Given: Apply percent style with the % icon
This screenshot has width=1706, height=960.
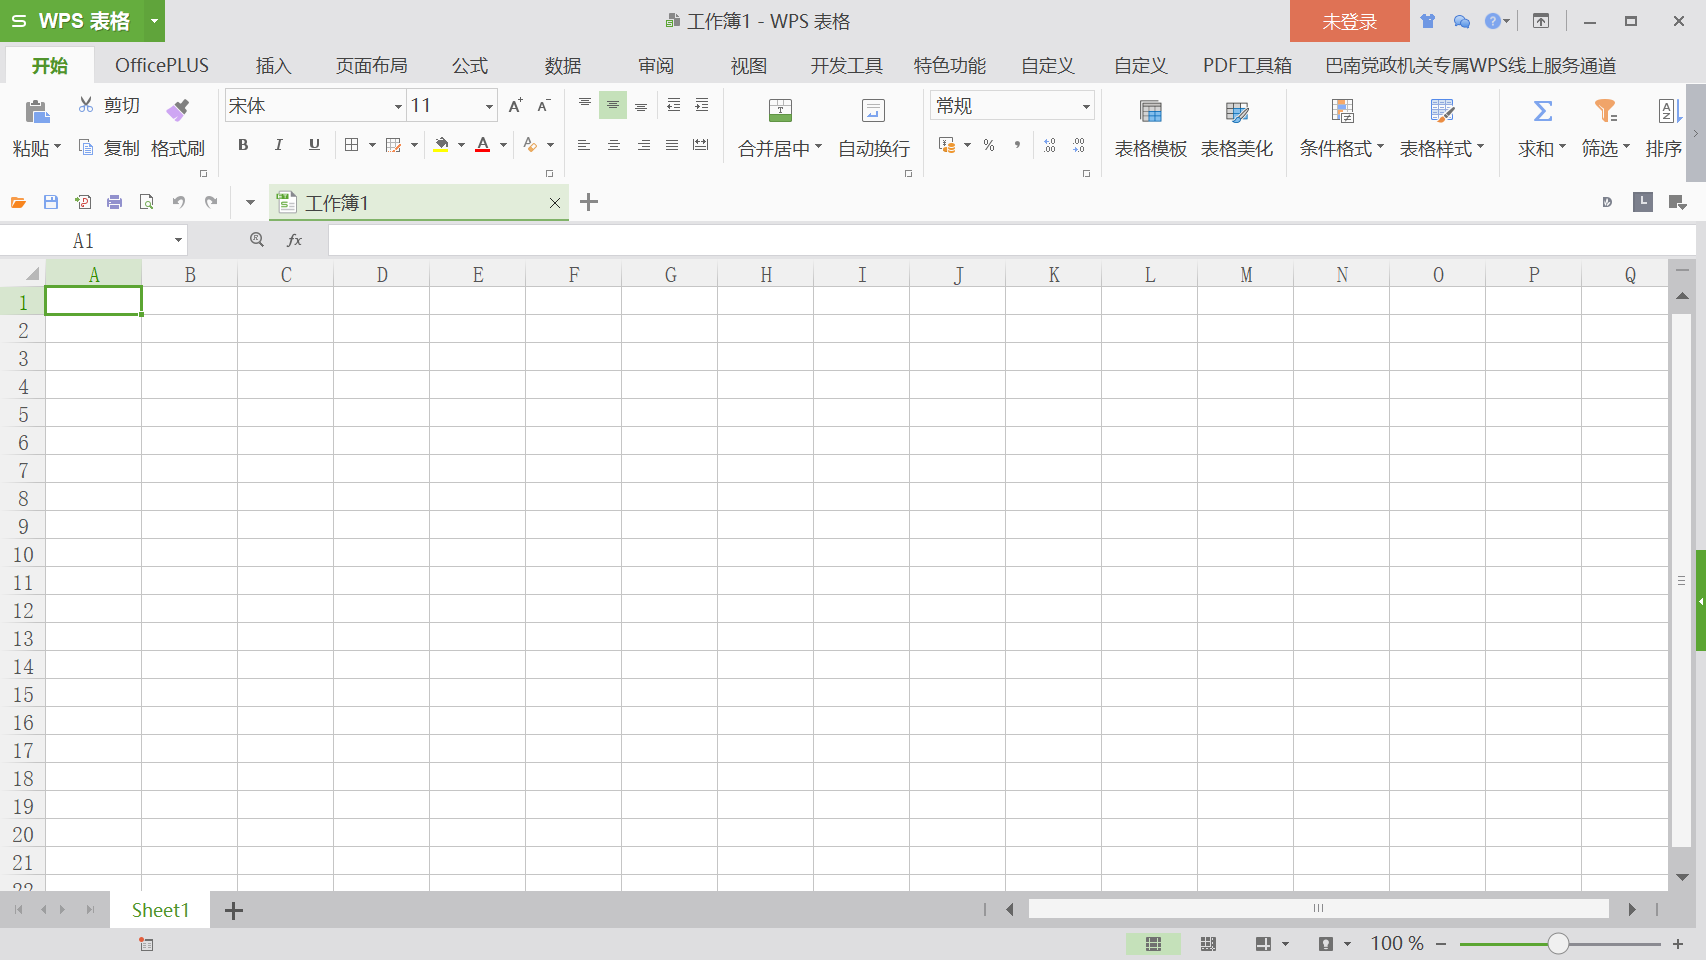Looking at the screenshot, I should point(989,145).
